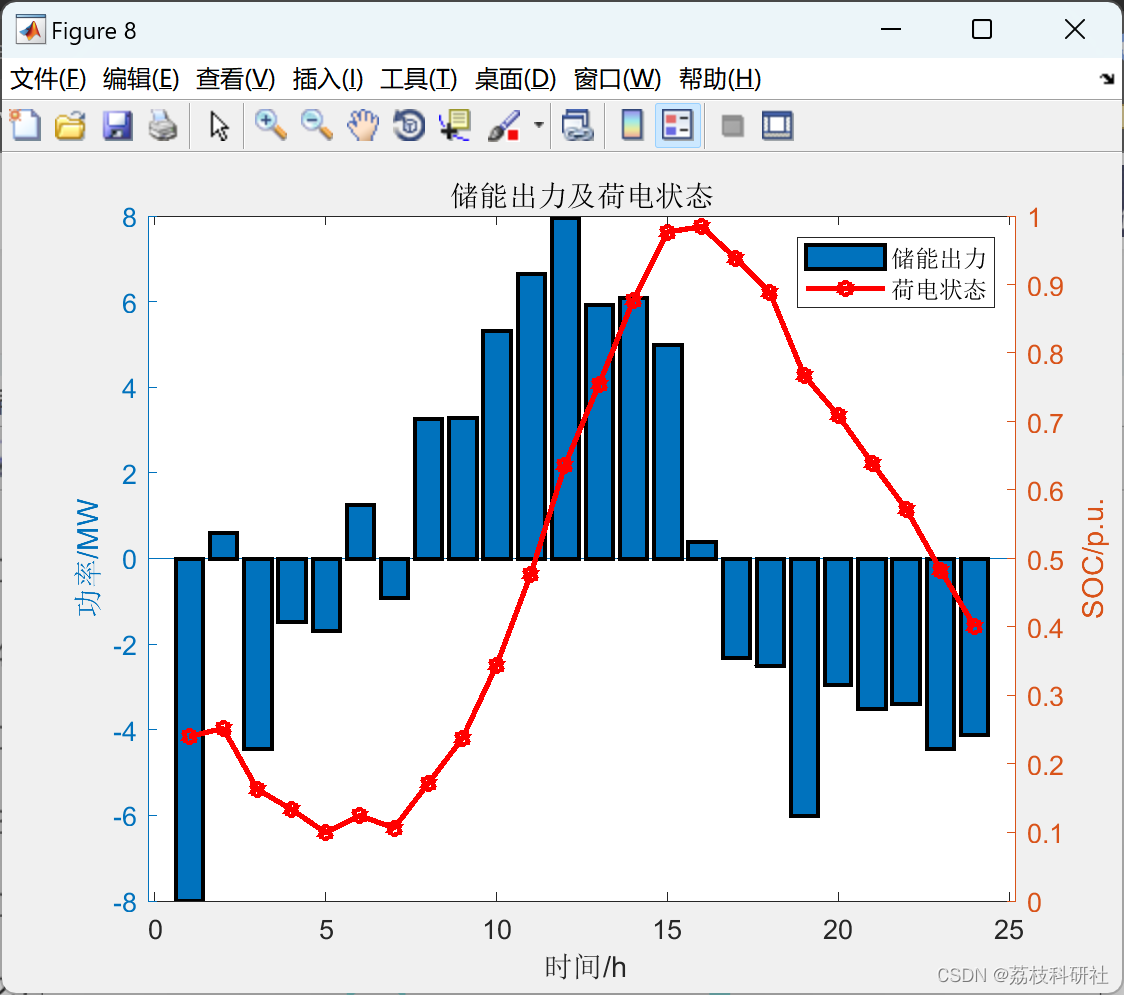
Task: Select legend entry 荷电状态
Action: click(938, 289)
